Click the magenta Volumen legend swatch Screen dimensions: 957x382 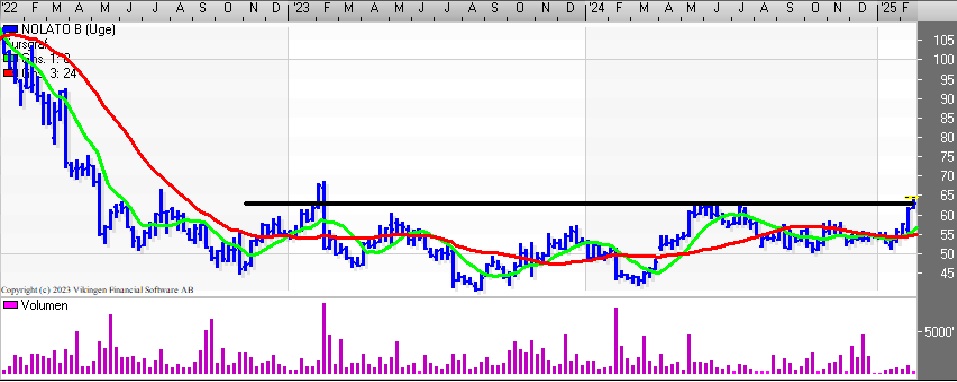click(10, 305)
